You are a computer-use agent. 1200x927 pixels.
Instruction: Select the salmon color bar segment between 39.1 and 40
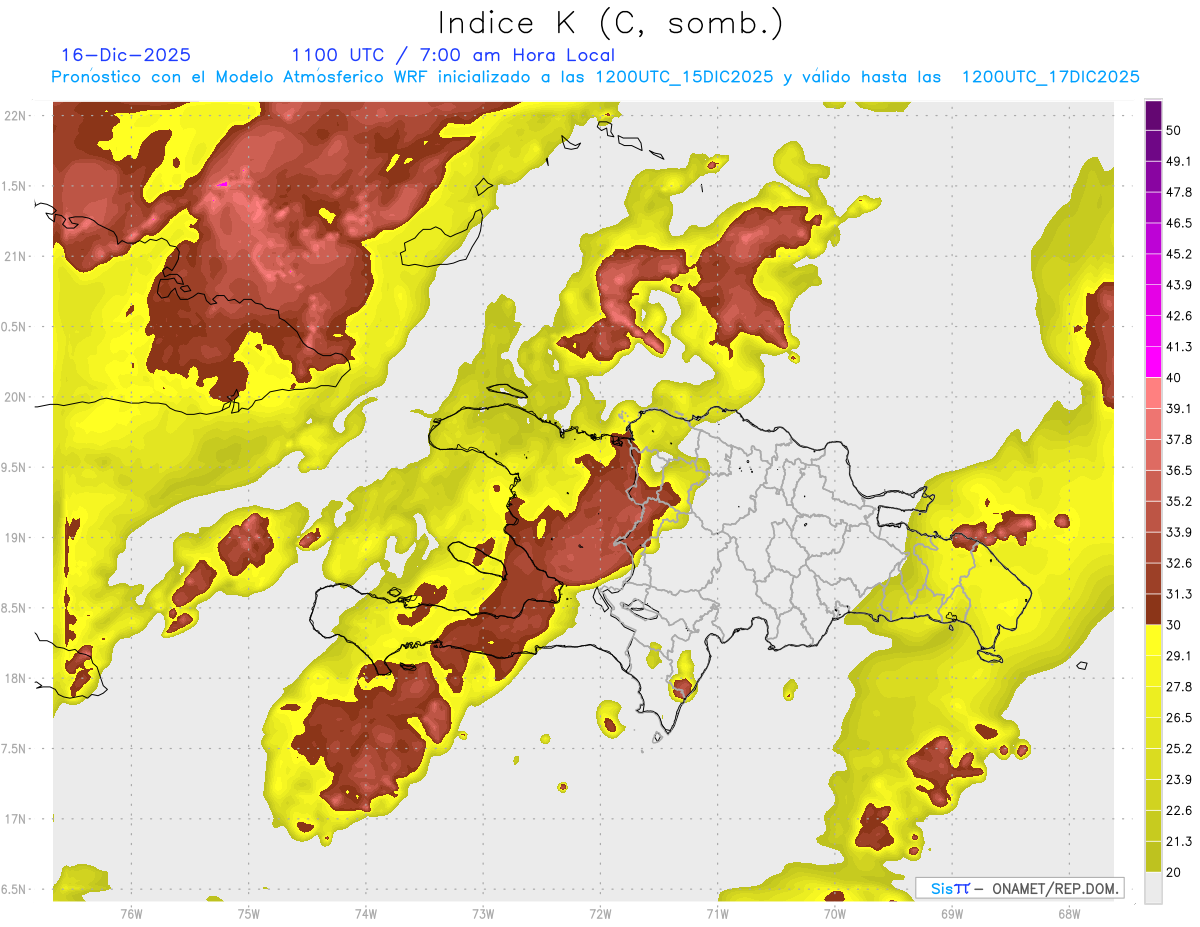point(1153,392)
